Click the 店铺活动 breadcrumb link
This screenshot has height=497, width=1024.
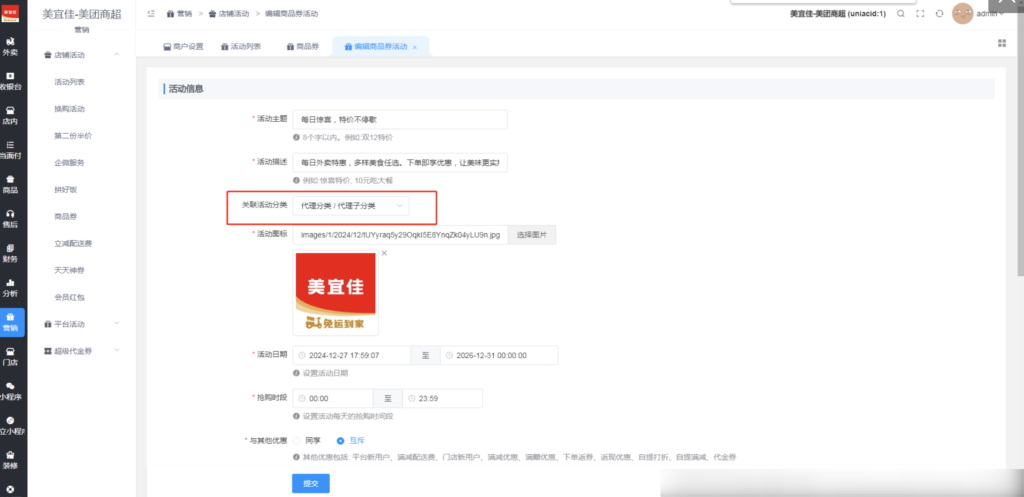coord(229,14)
